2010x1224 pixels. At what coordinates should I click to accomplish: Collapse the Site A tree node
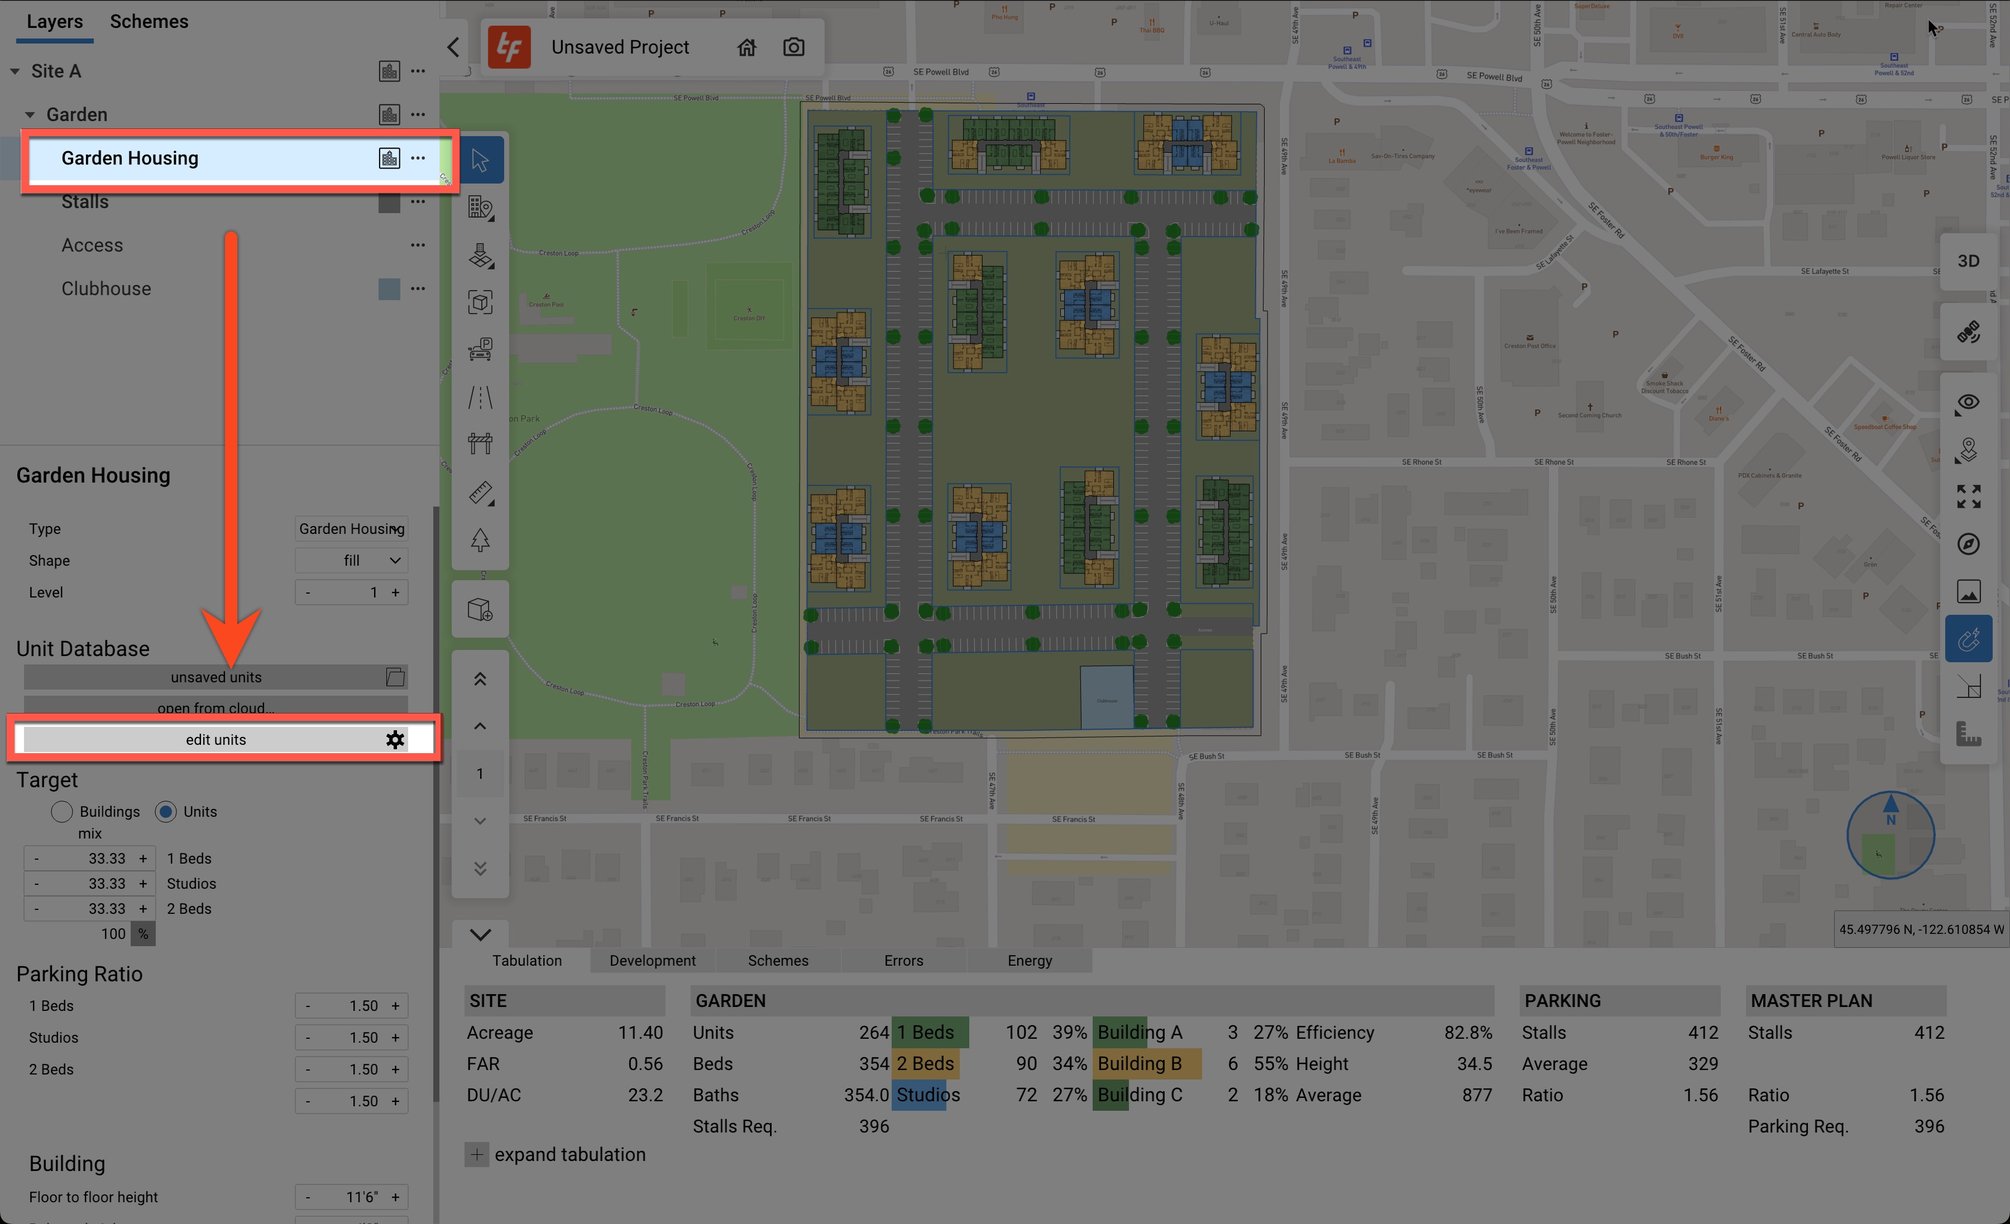[15, 71]
